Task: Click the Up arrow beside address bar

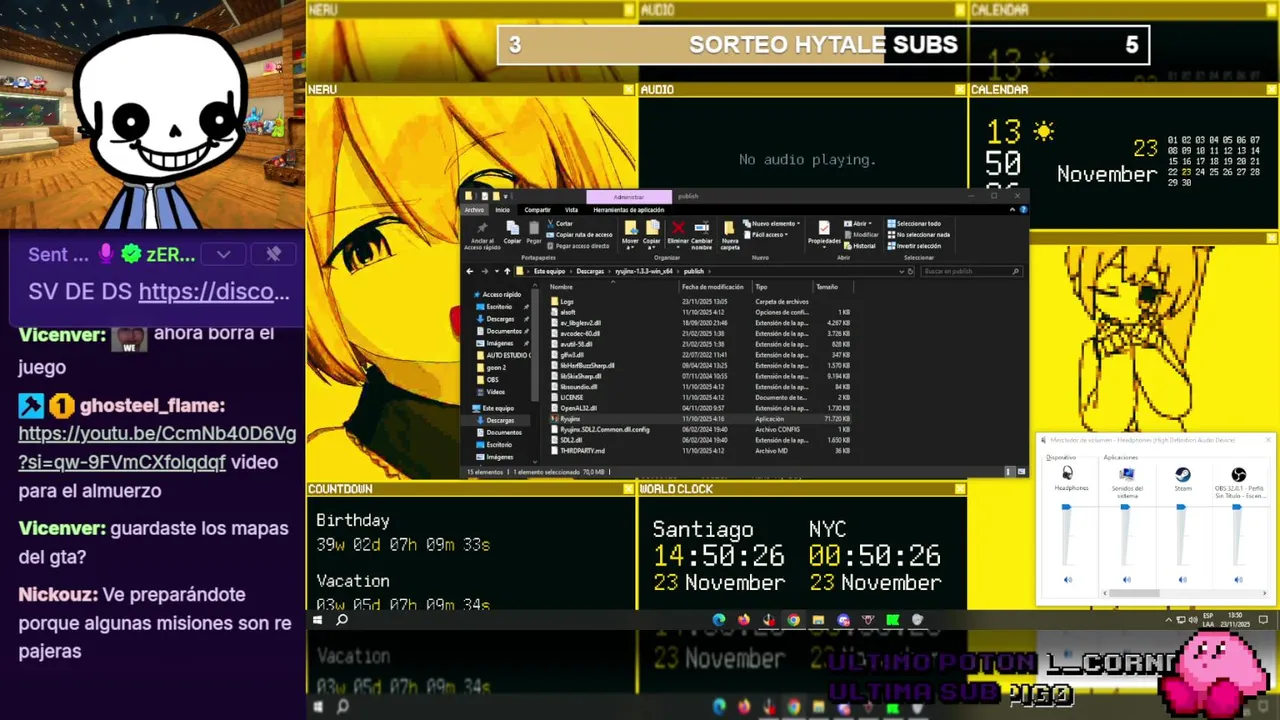Action: coord(507,271)
